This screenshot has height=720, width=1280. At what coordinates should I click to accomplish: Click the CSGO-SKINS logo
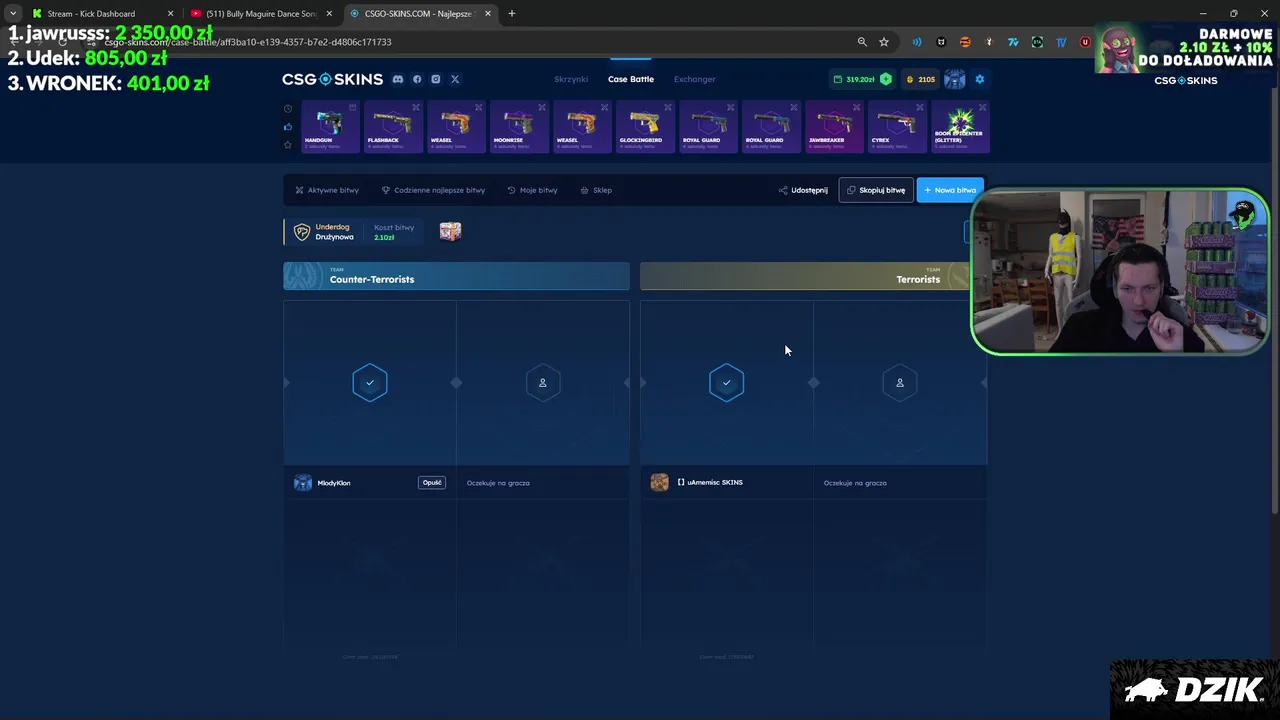(x=332, y=79)
